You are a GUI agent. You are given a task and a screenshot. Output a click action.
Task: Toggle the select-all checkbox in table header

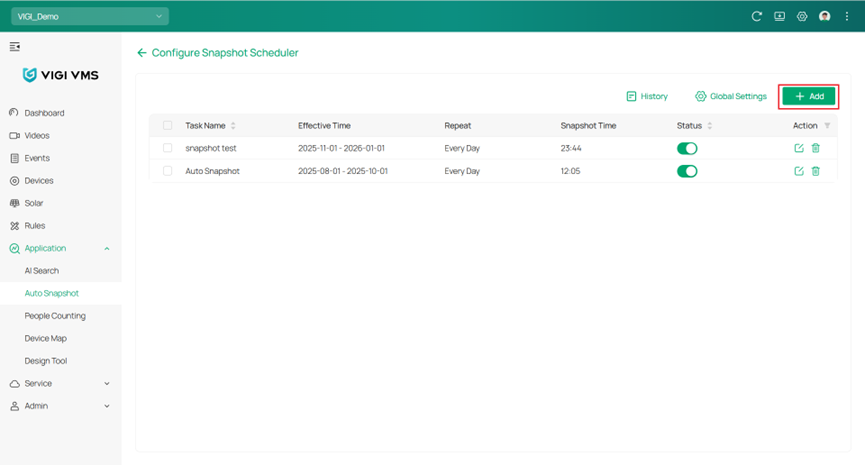pyautogui.click(x=167, y=125)
